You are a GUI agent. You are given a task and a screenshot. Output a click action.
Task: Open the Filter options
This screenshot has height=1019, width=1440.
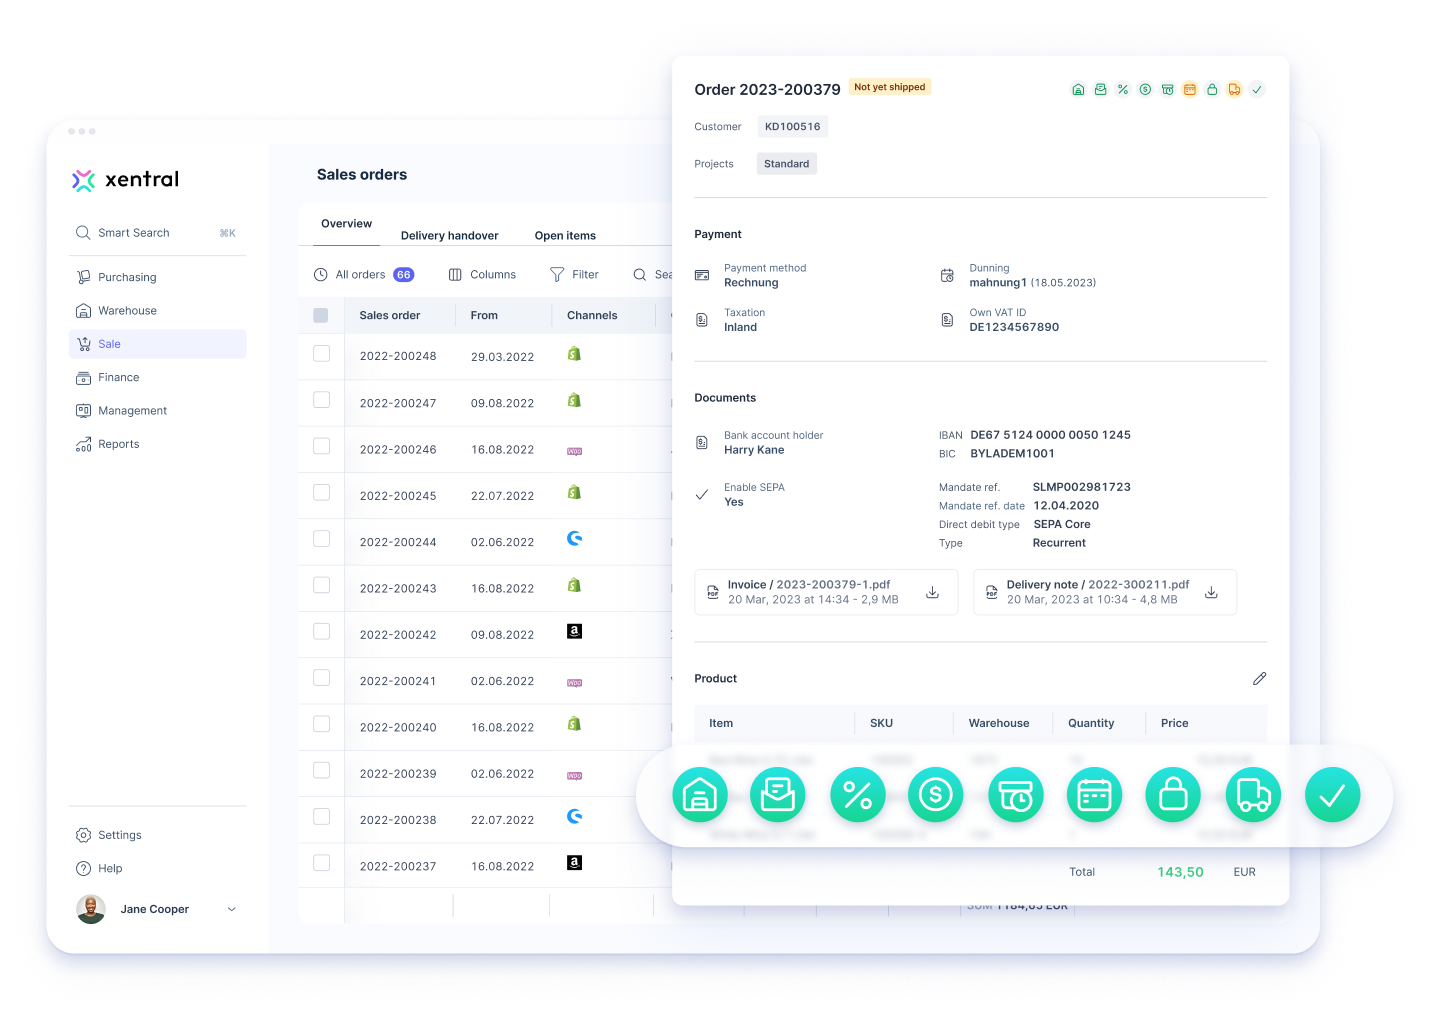(x=574, y=274)
